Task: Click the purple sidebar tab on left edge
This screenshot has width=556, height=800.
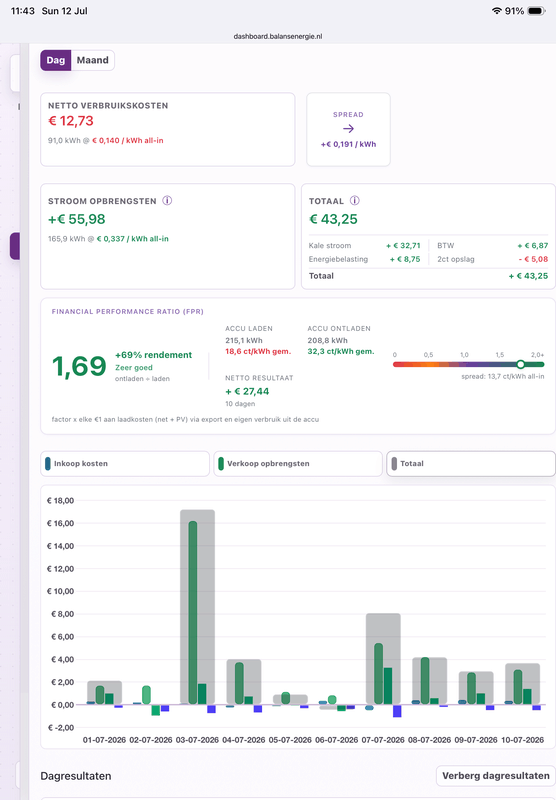Action: pos(15,246)
